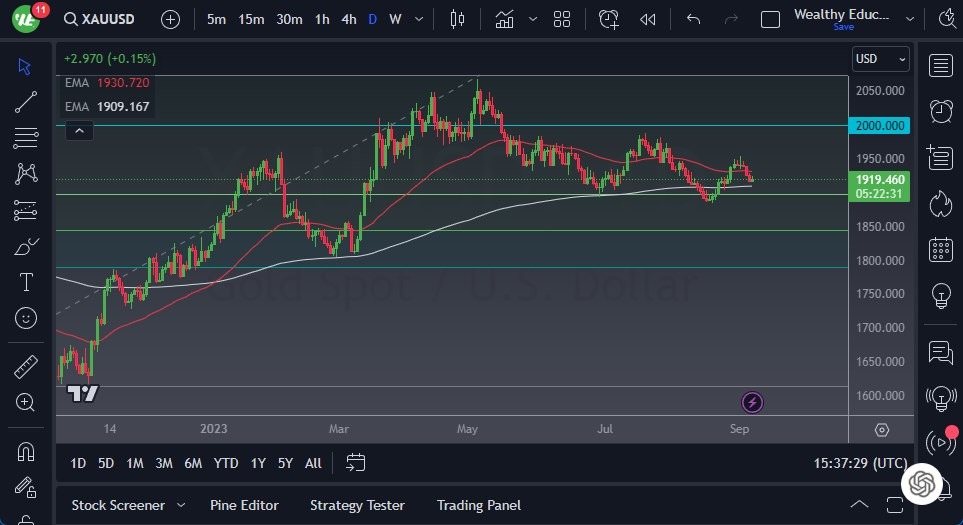Toggle the Magnet mode snapping tool
Image resolution: width=963 pixels, height=525 pixels.
26,452
